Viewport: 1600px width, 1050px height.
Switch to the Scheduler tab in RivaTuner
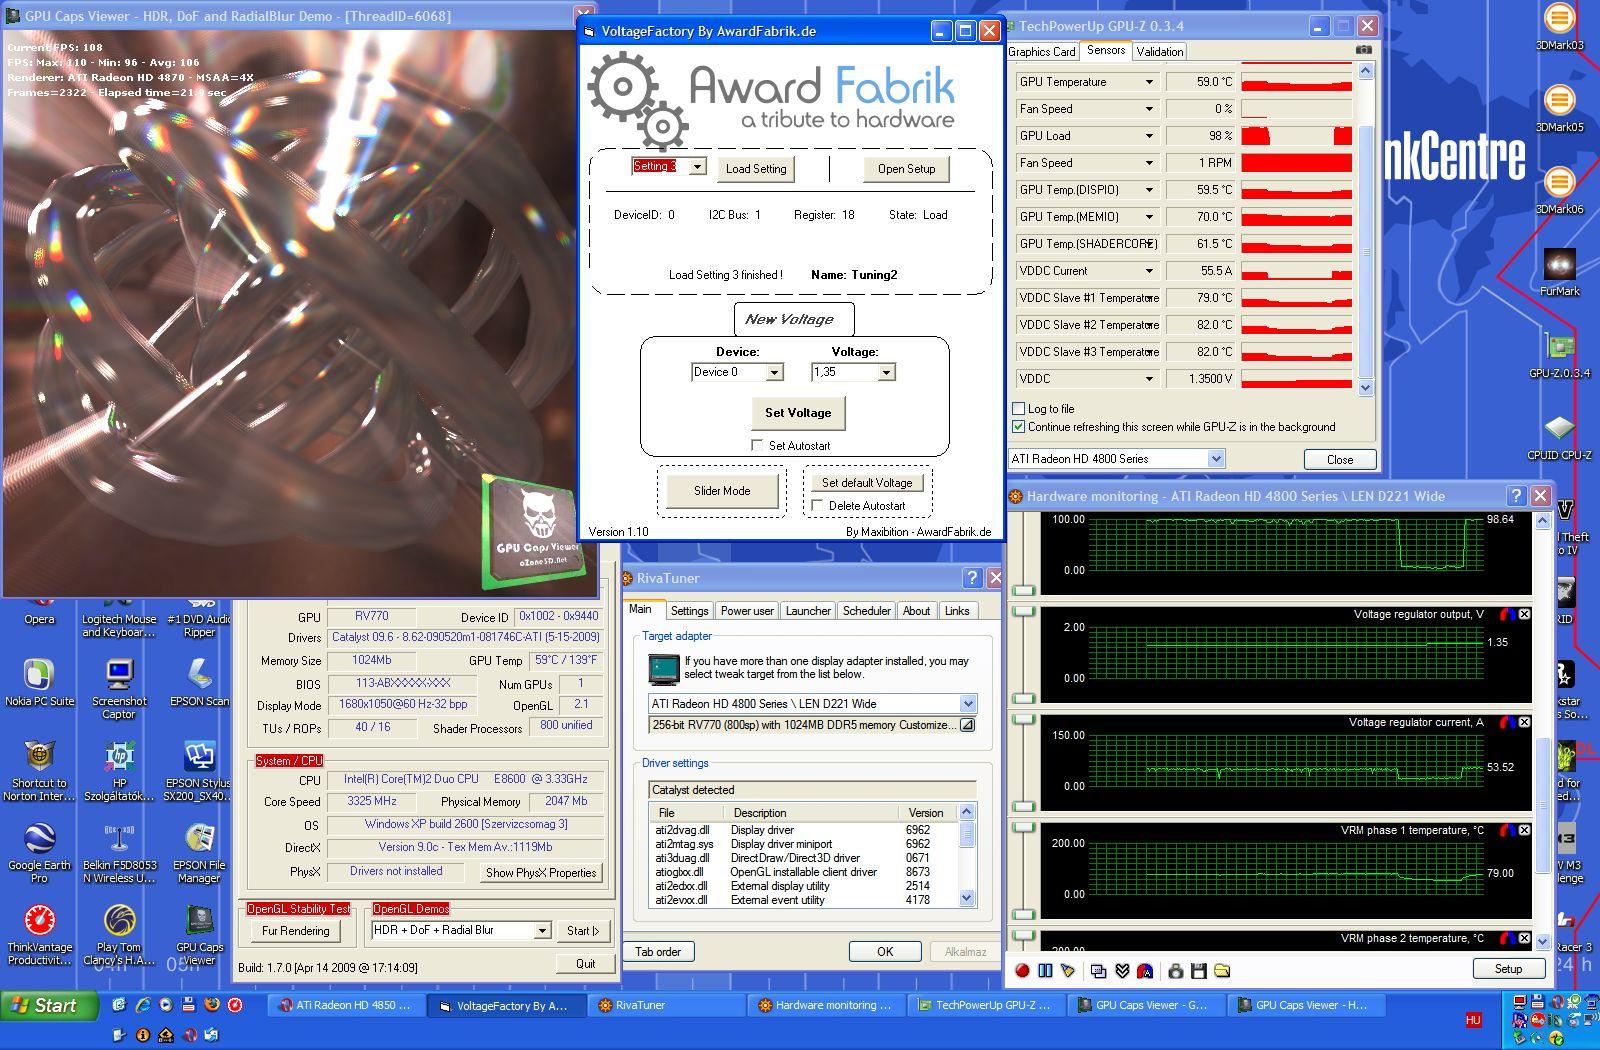866,611
